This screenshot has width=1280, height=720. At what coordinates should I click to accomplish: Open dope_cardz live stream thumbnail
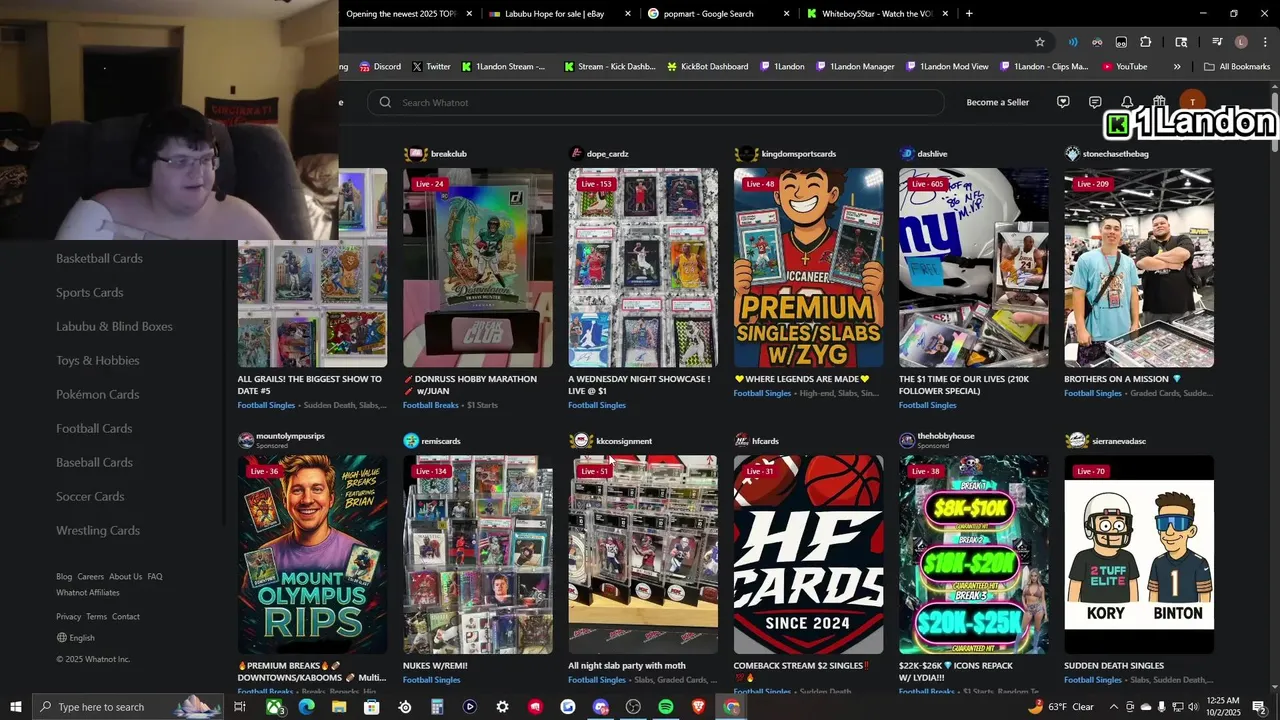pyautogui.click(x=643, y=268)
